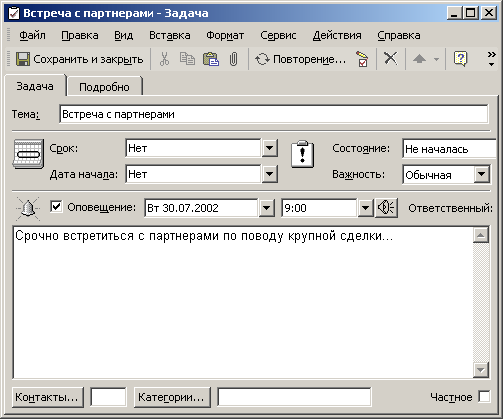
Task: Click the Copy icon in toolbar
Action: [x=187, y=59]
